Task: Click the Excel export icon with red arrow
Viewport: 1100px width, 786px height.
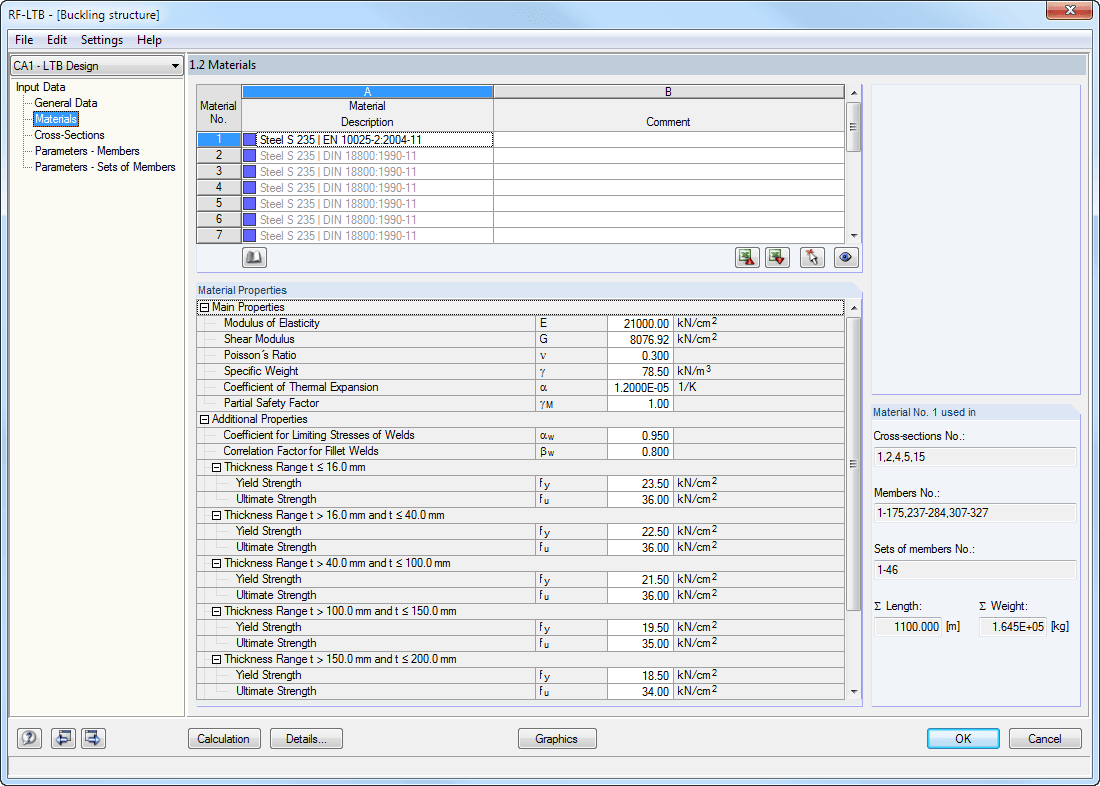Action: pyautogui.click(x=747, y=258)
